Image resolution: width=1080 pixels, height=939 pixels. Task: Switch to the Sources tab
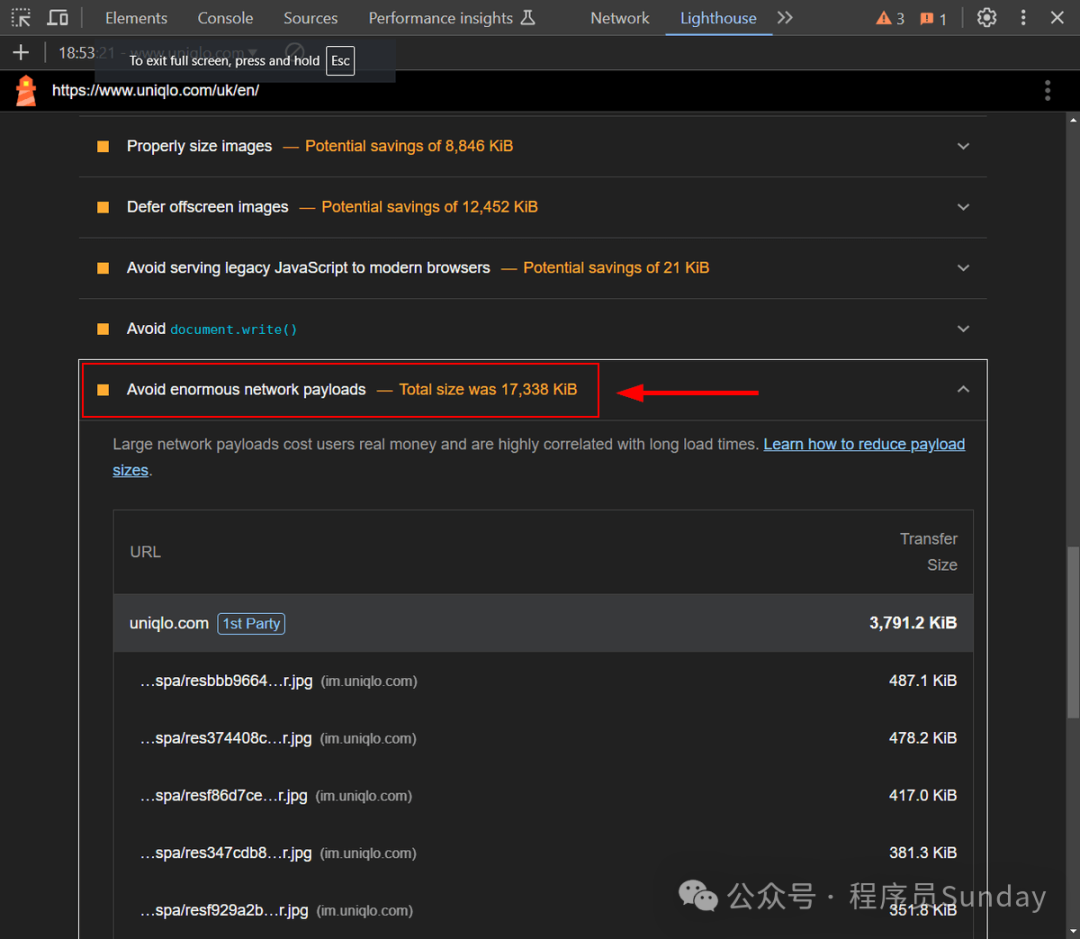pyautogui.click(x=311, y=18)
